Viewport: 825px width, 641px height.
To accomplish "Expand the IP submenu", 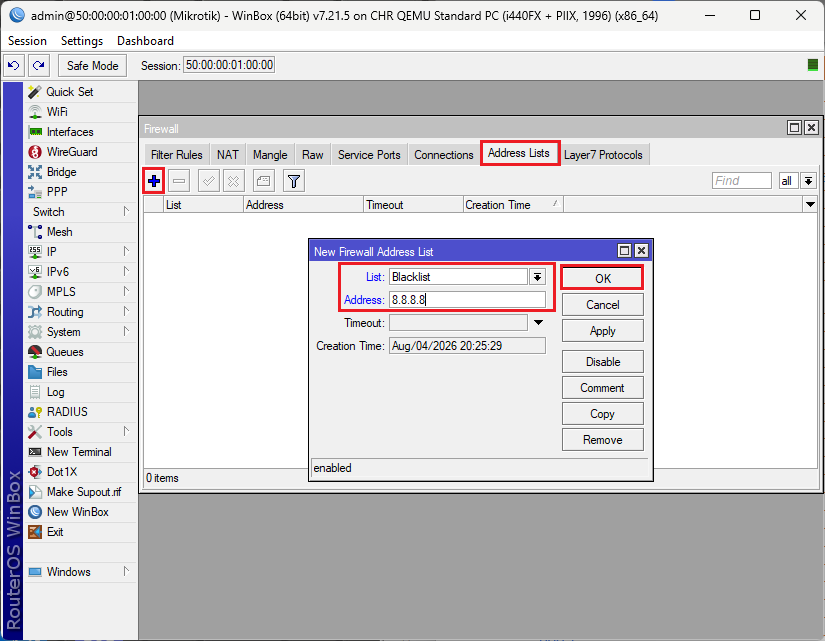I will point(82,252).
